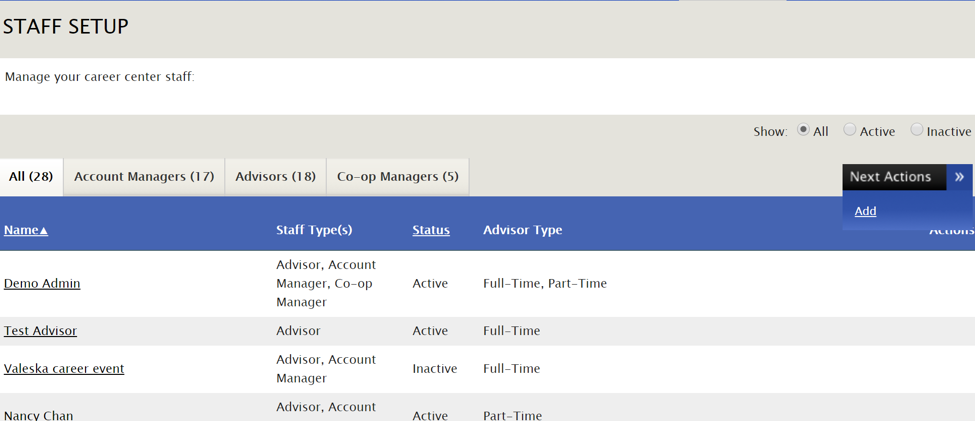The width and height of the screenshot is (975, 421).
Task: Select the All radio button
Action: coord(803,130)
